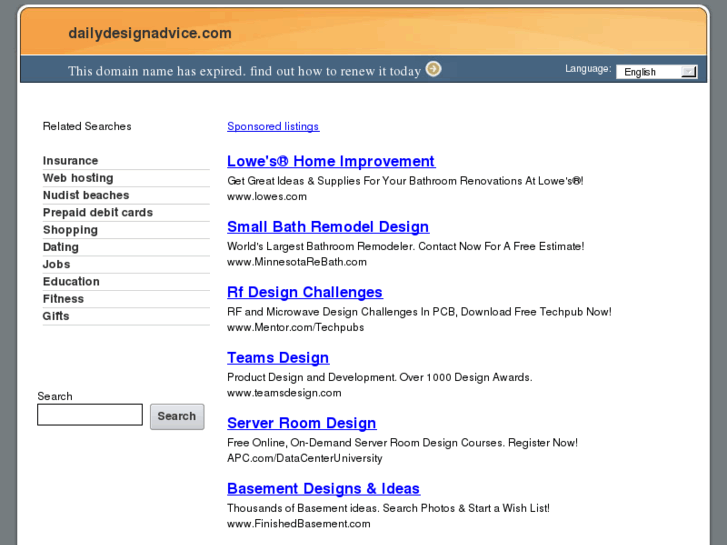
Task: Click the expired domain renewal message
Action: [x=244, y=71]
